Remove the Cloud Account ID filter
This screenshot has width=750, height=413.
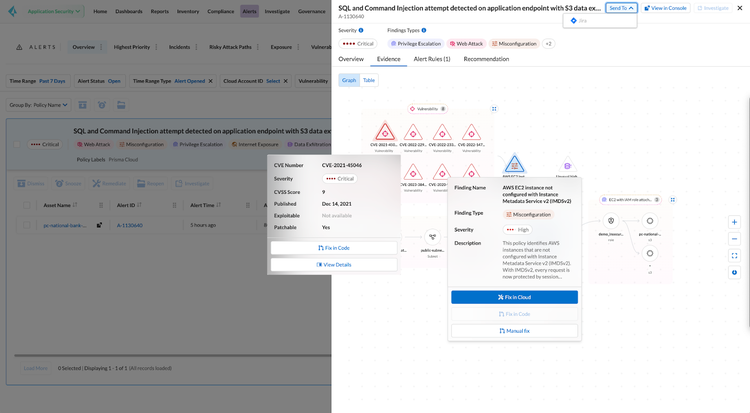[x=286, y=81]
